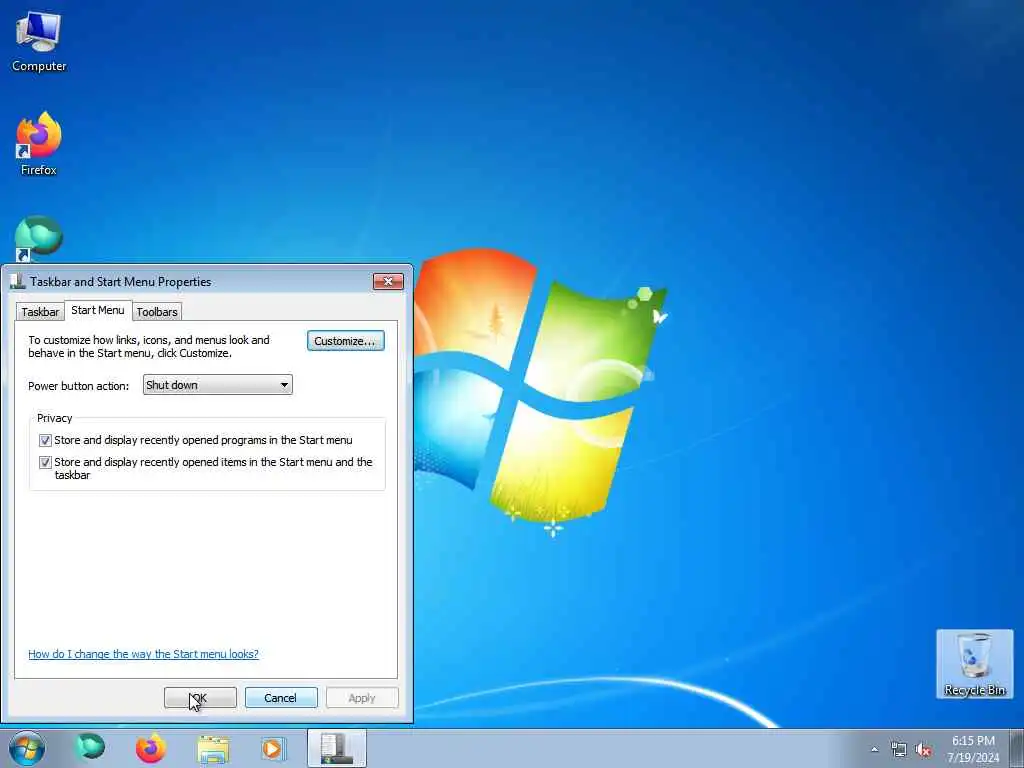Image resolution: width=1024 pixels, height=768 pixels.
Task: Switch to the Taskbar tab
Action: coord(40,312)
